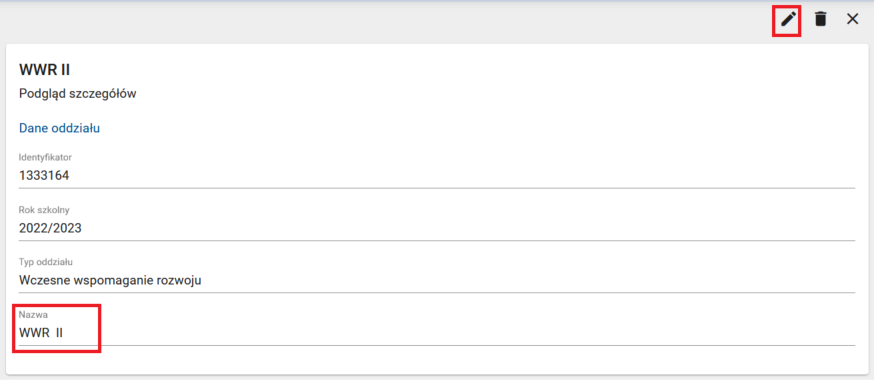The height and width of the screenshot is (382, 874).
Task: Click the identifier value 1333164
Action: pos(44,176)
